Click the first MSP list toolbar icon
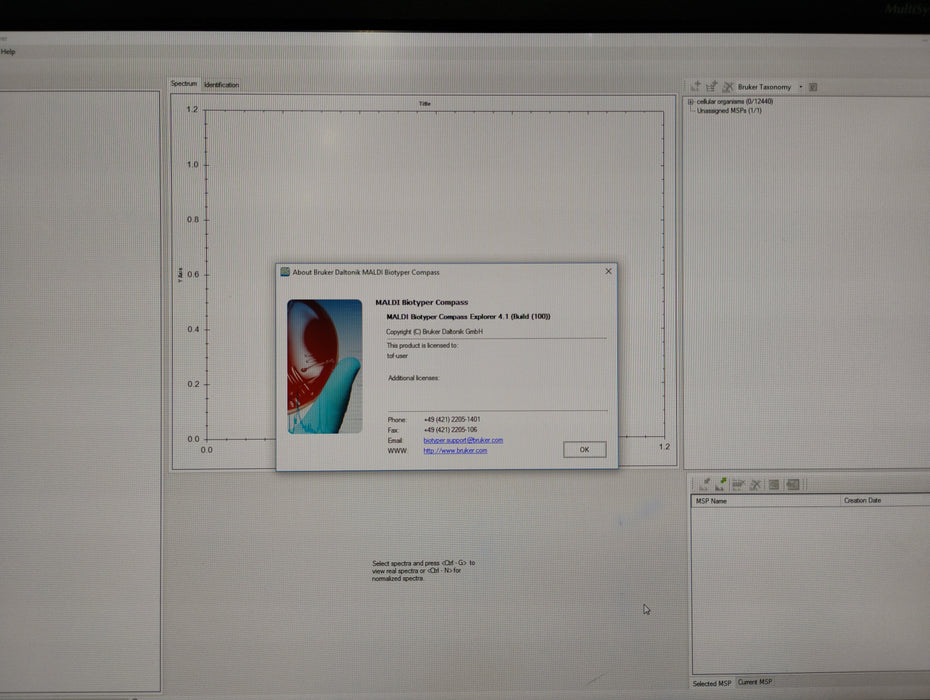The width and height of the screenshot is (930, 700). pyautogui.click(x=704, y=484)
